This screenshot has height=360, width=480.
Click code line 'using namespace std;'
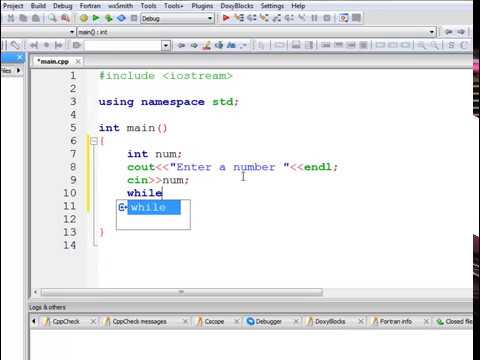coord(169,102)
